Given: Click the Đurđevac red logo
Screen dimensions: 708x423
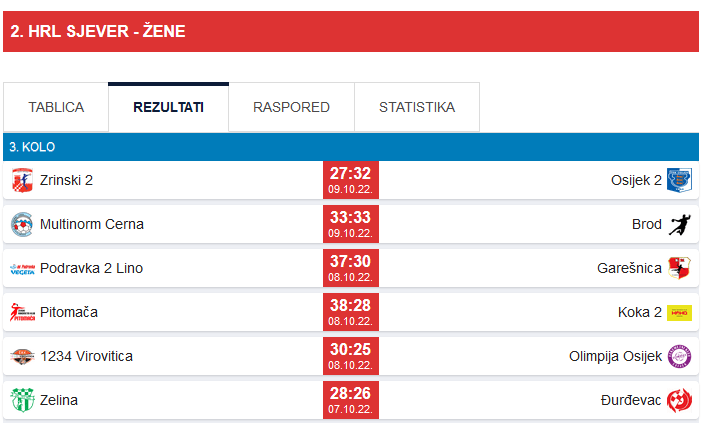Looking at the screenshot, I should (x=679, y=400).
